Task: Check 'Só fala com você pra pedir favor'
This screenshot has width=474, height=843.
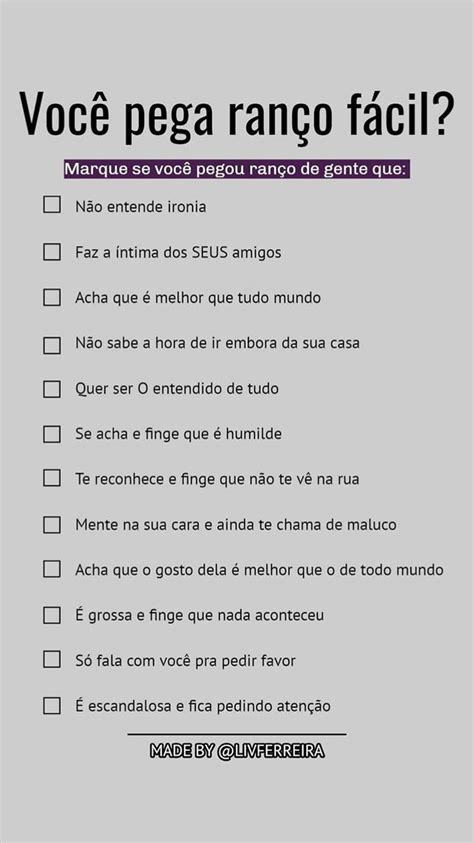Action: click(52, 659)
